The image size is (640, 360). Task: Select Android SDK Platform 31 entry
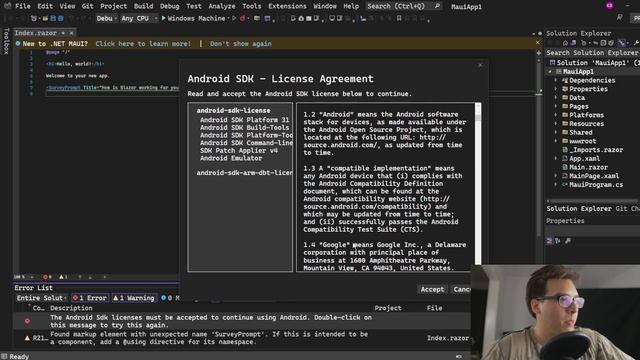click(244, 120)
